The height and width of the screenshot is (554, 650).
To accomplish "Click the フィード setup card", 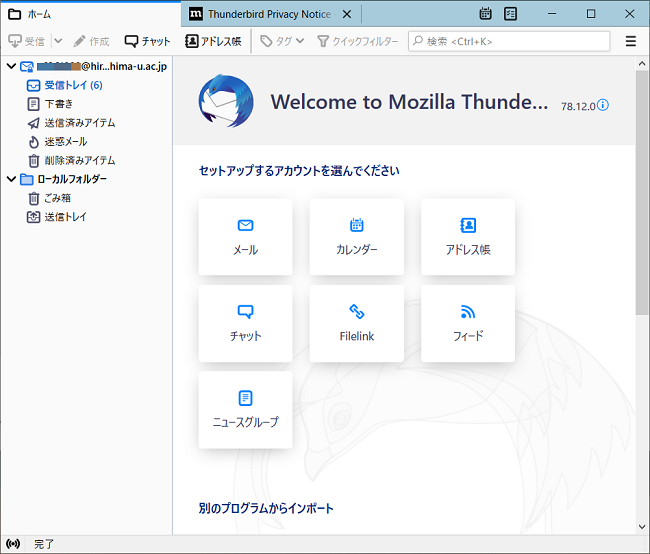I will click(468, 323).
